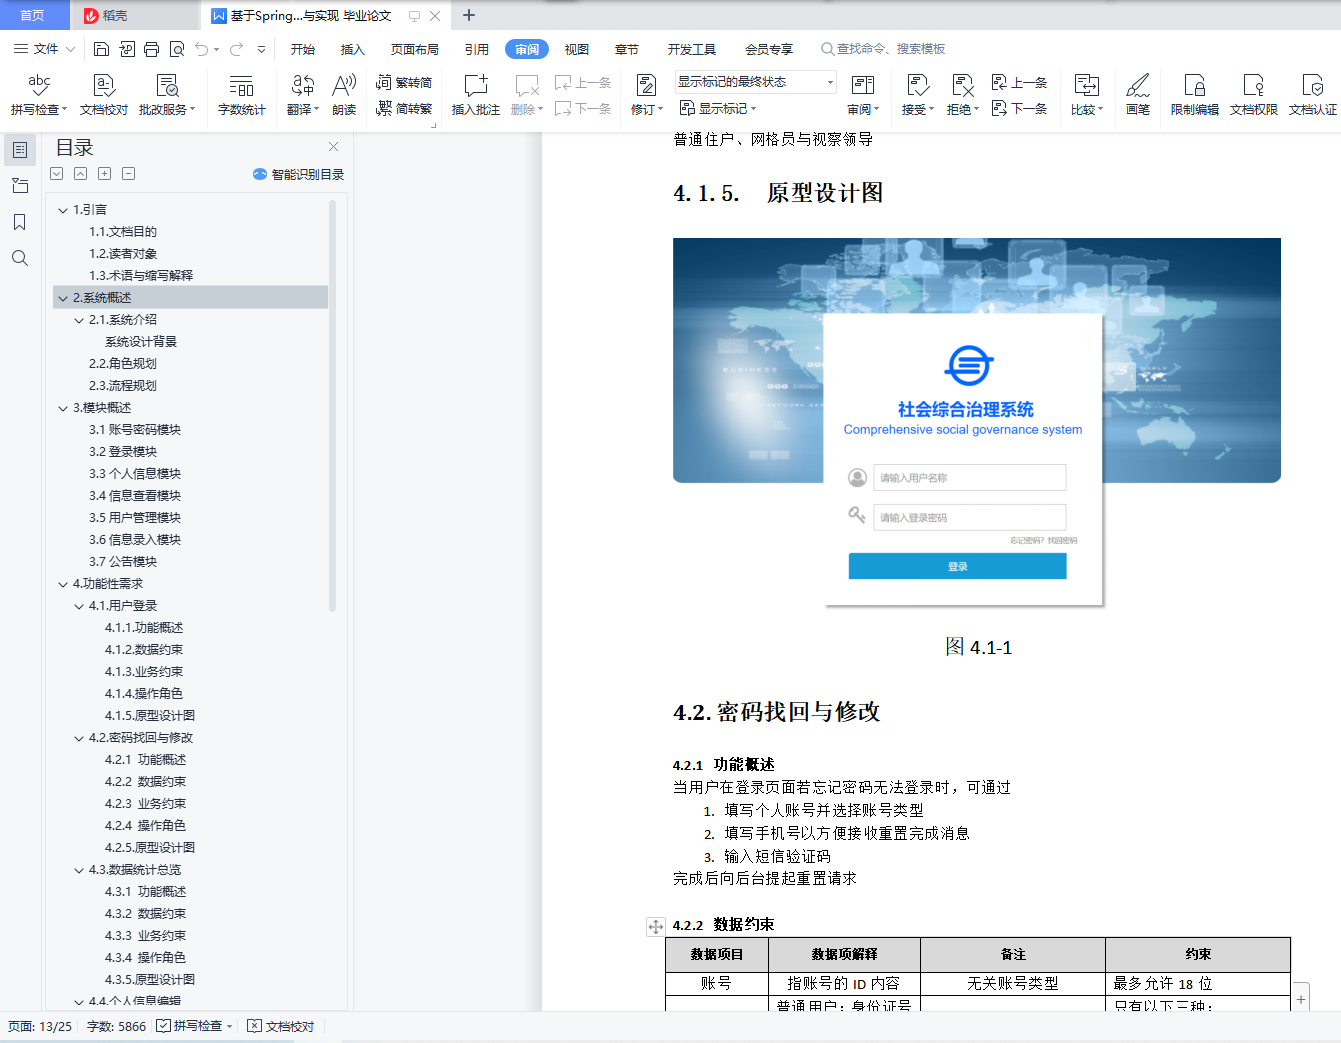Screen dimensions: 1341x1043
Task: Open the search pane in left sidebar
Action: coord(20,258)
